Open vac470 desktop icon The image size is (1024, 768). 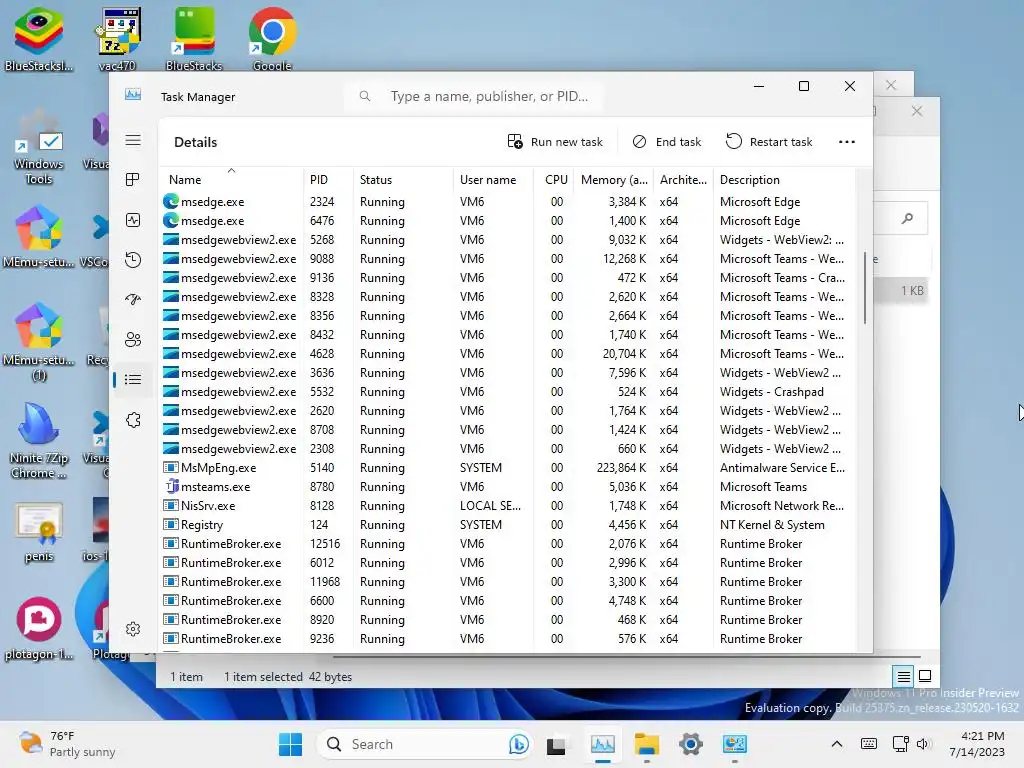pos(118,39)
